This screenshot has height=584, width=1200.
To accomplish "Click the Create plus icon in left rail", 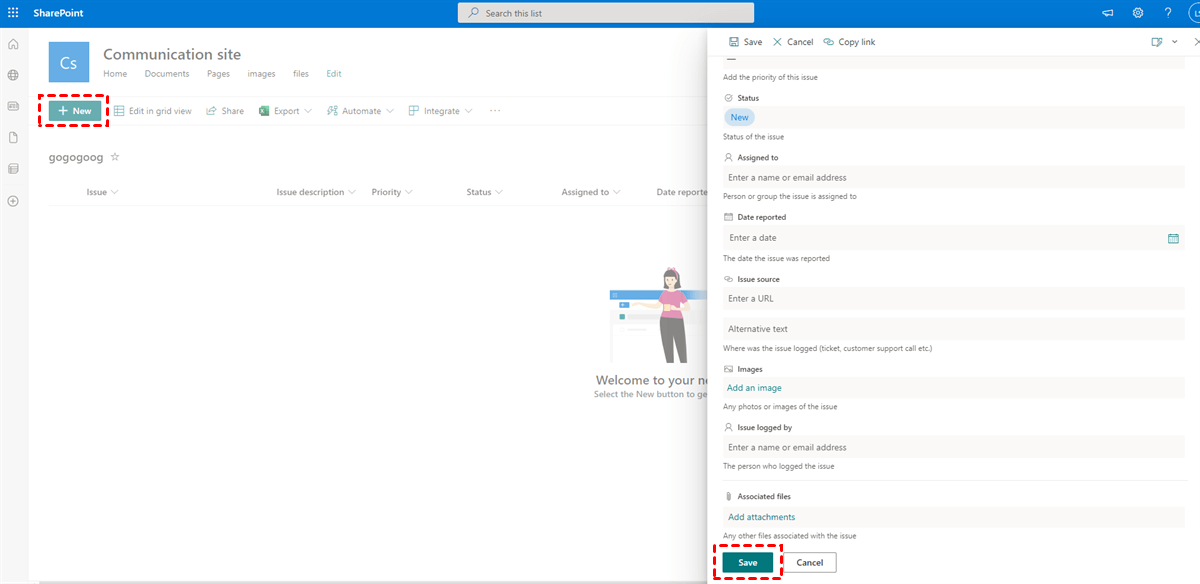I will (13, 201).
